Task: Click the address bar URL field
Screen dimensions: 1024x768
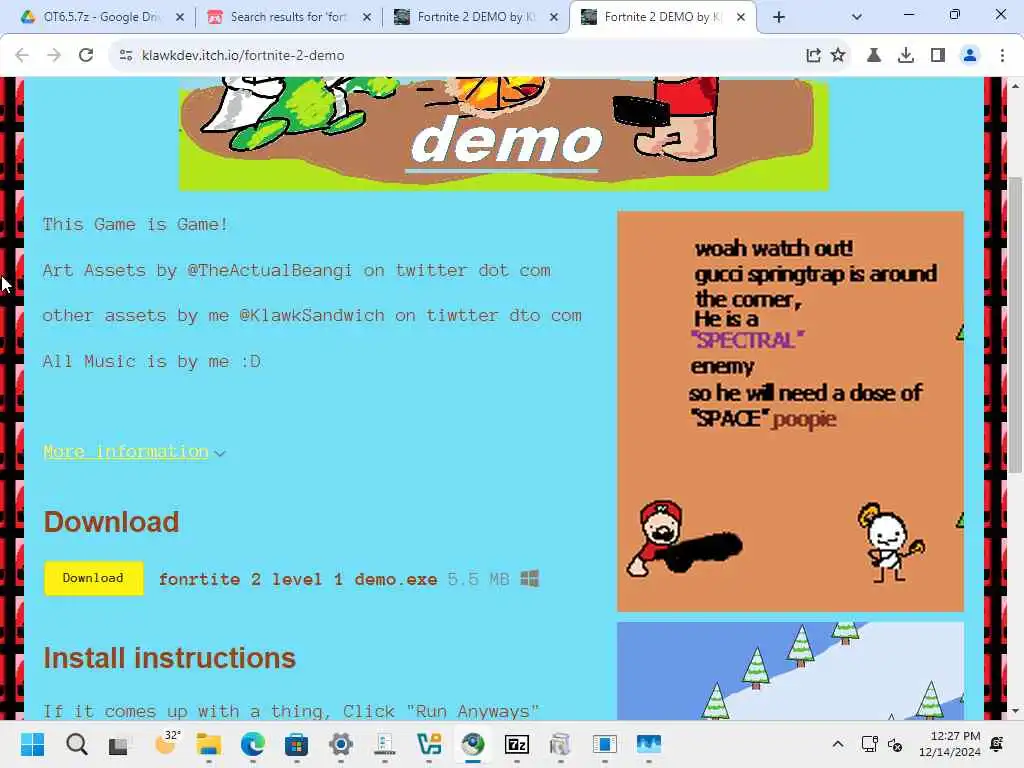Action: pyautogui.click(x=457, y=56)
